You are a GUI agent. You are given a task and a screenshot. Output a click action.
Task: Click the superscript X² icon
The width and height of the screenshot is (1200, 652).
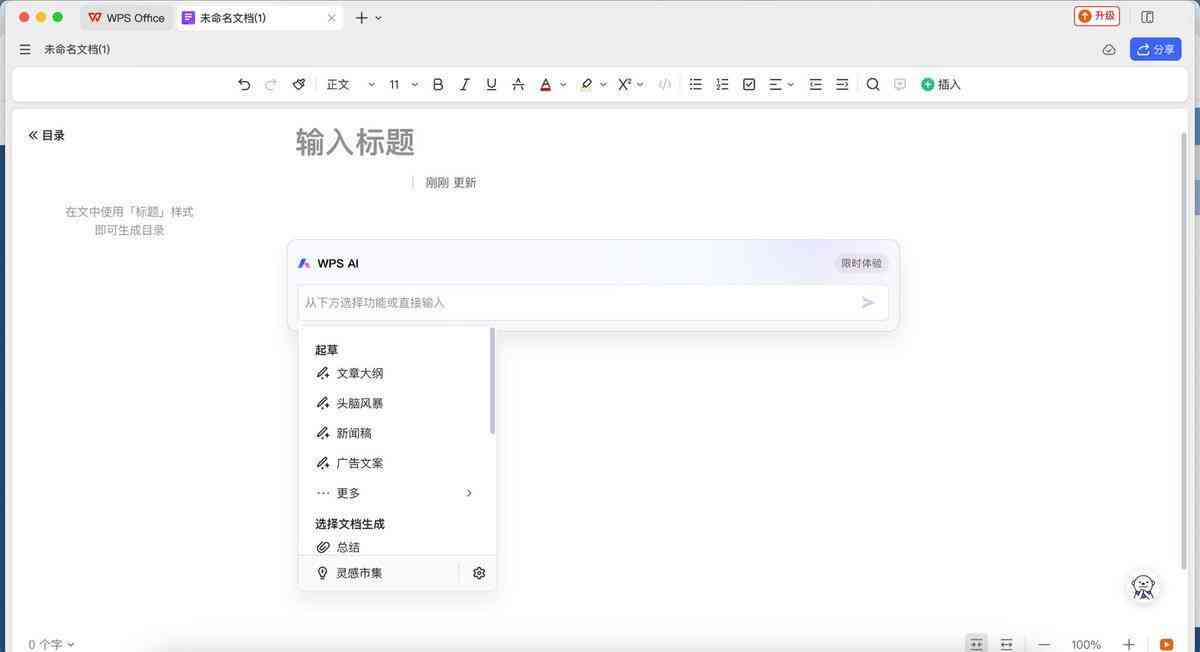pos(624,85)
